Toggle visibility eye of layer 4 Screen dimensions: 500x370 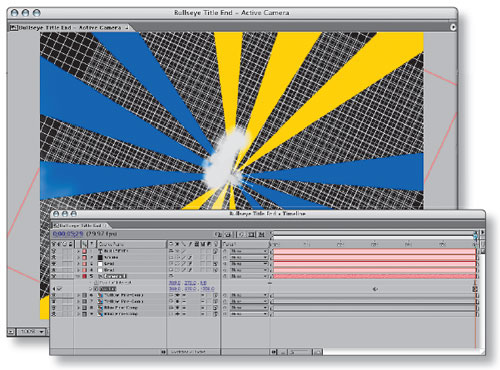[x=54, y=270]
